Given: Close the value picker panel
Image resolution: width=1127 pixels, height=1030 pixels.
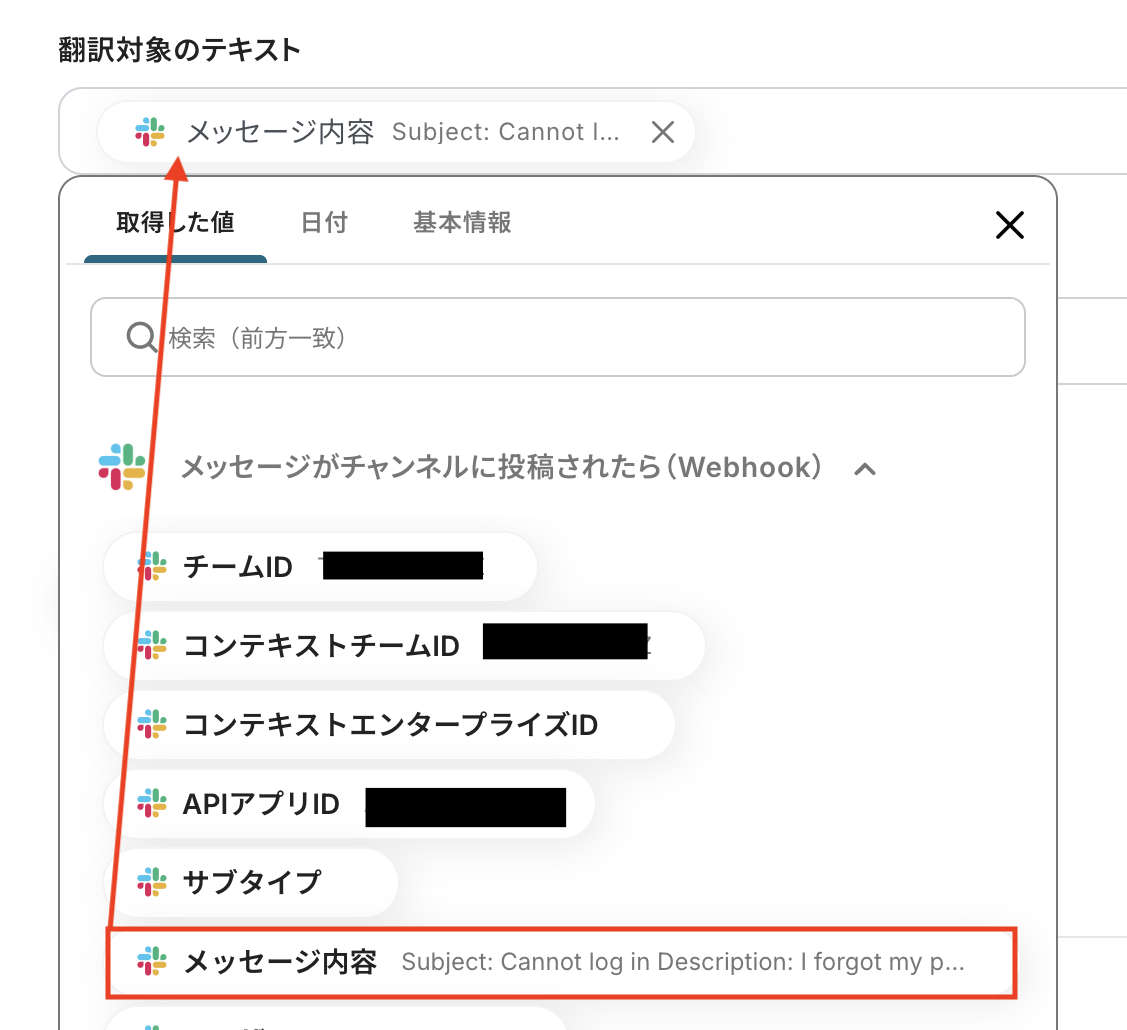Looking at the screenshot, I should pyautogui.click(x=1009, y=225).
